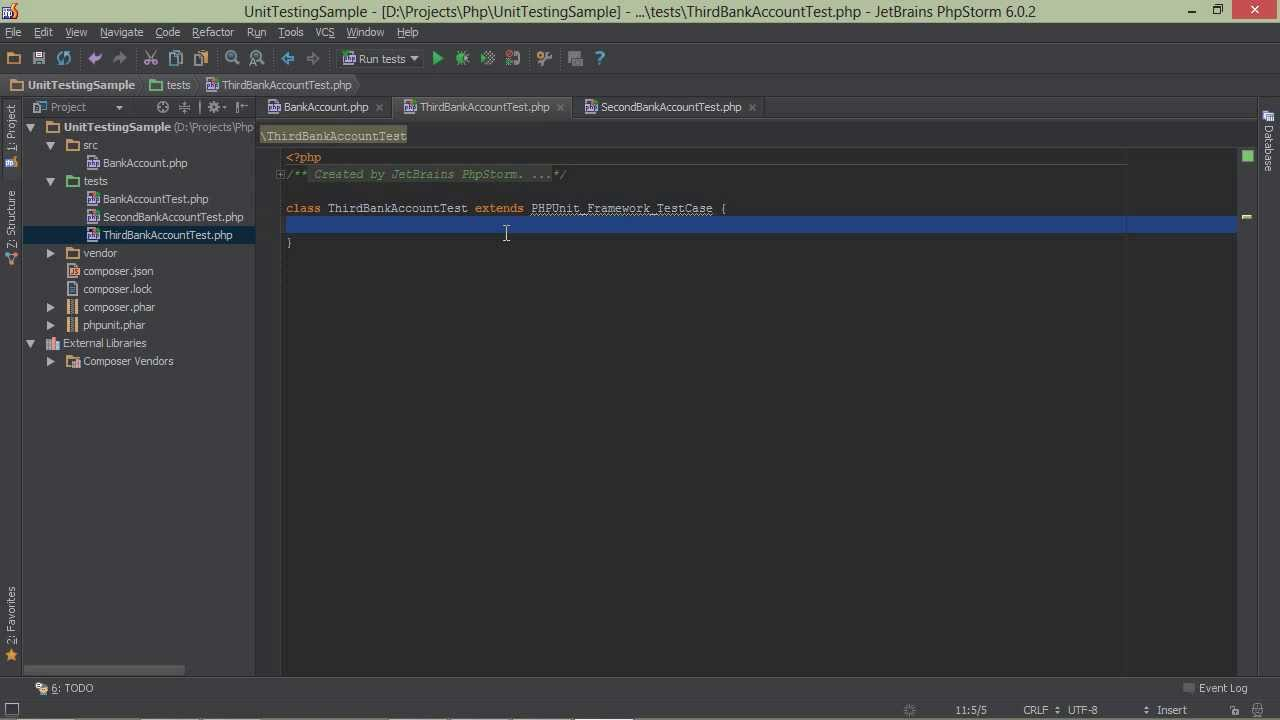Open the TODO tool window
This screenshot has width=1280, height=720.
click(64, 688)
